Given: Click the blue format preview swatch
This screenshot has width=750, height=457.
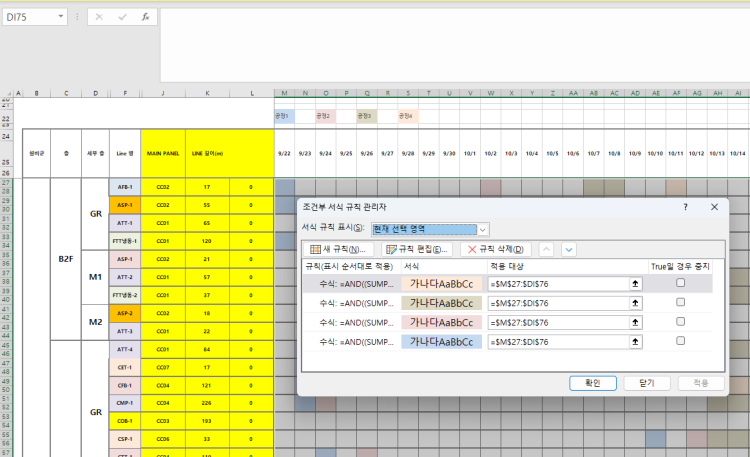Looking at the screenshot, I should pos(441,341).
